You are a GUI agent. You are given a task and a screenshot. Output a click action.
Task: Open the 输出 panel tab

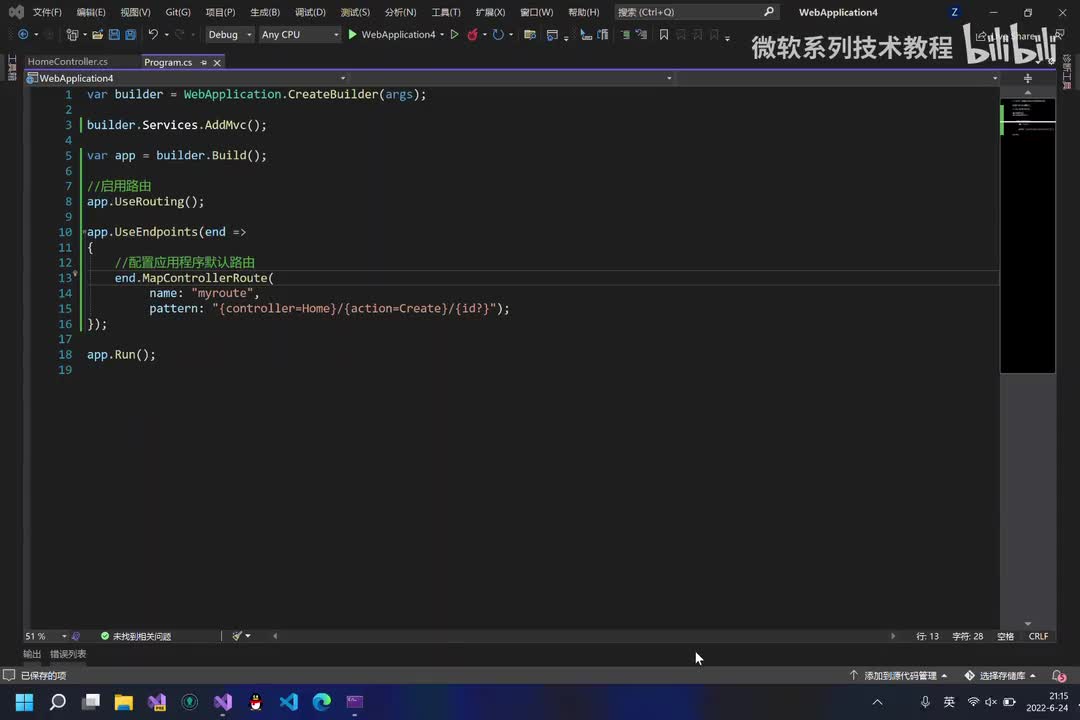(x=32, y=654)
